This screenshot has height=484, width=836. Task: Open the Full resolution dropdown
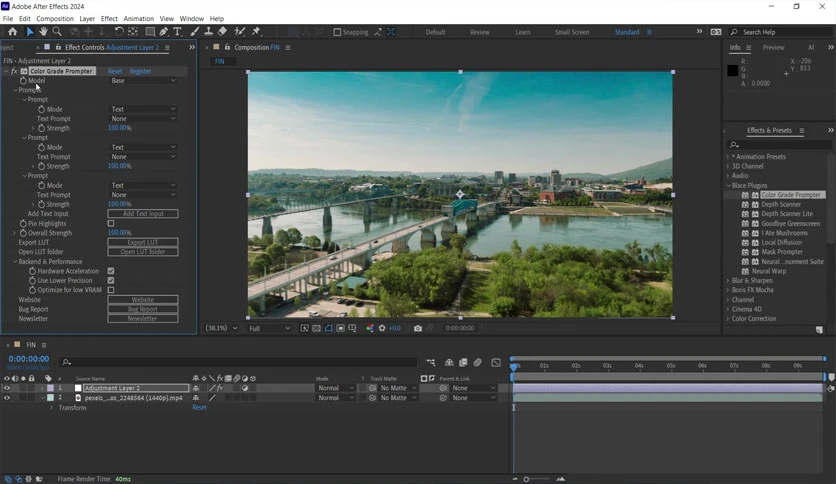[269, 328]
